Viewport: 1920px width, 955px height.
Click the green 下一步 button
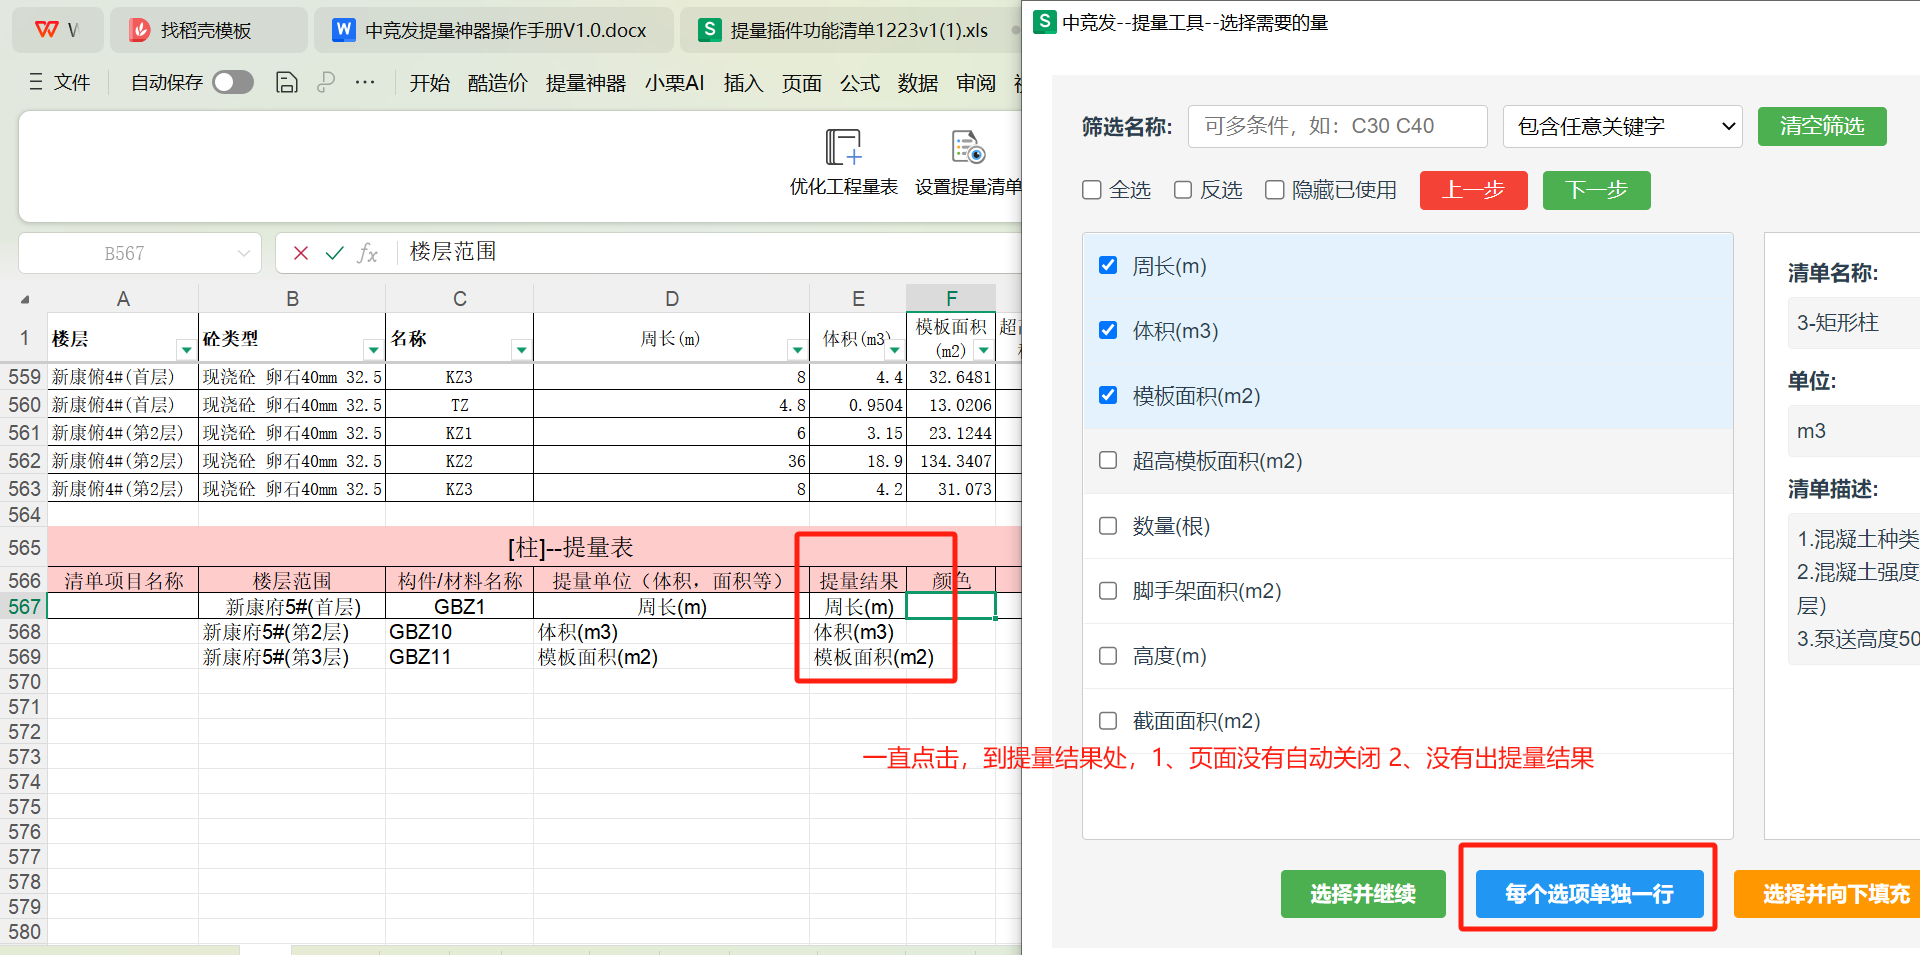(1596, 190)
